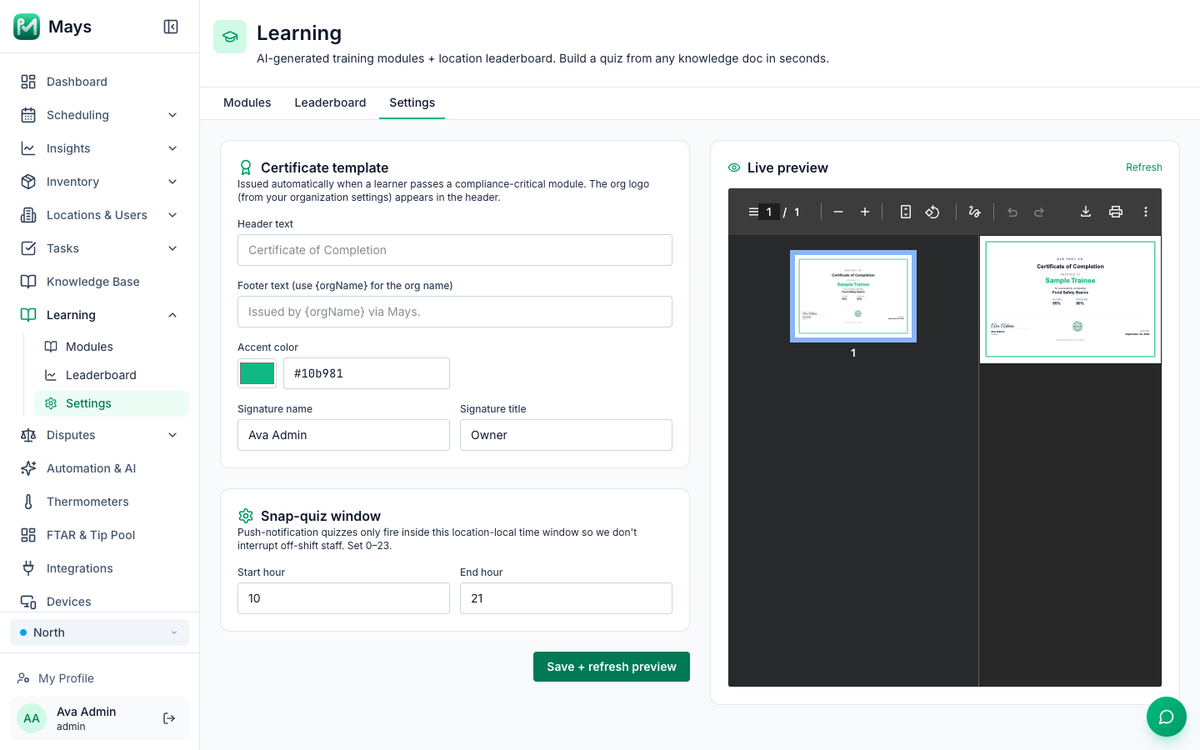
Task: Click the certificate page in preview
Action: click(x=1070, y=299)
